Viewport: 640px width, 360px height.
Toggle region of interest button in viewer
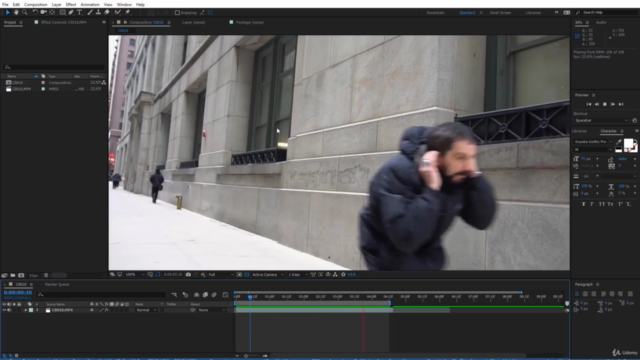pyautogui.click(x=239, y=275)
